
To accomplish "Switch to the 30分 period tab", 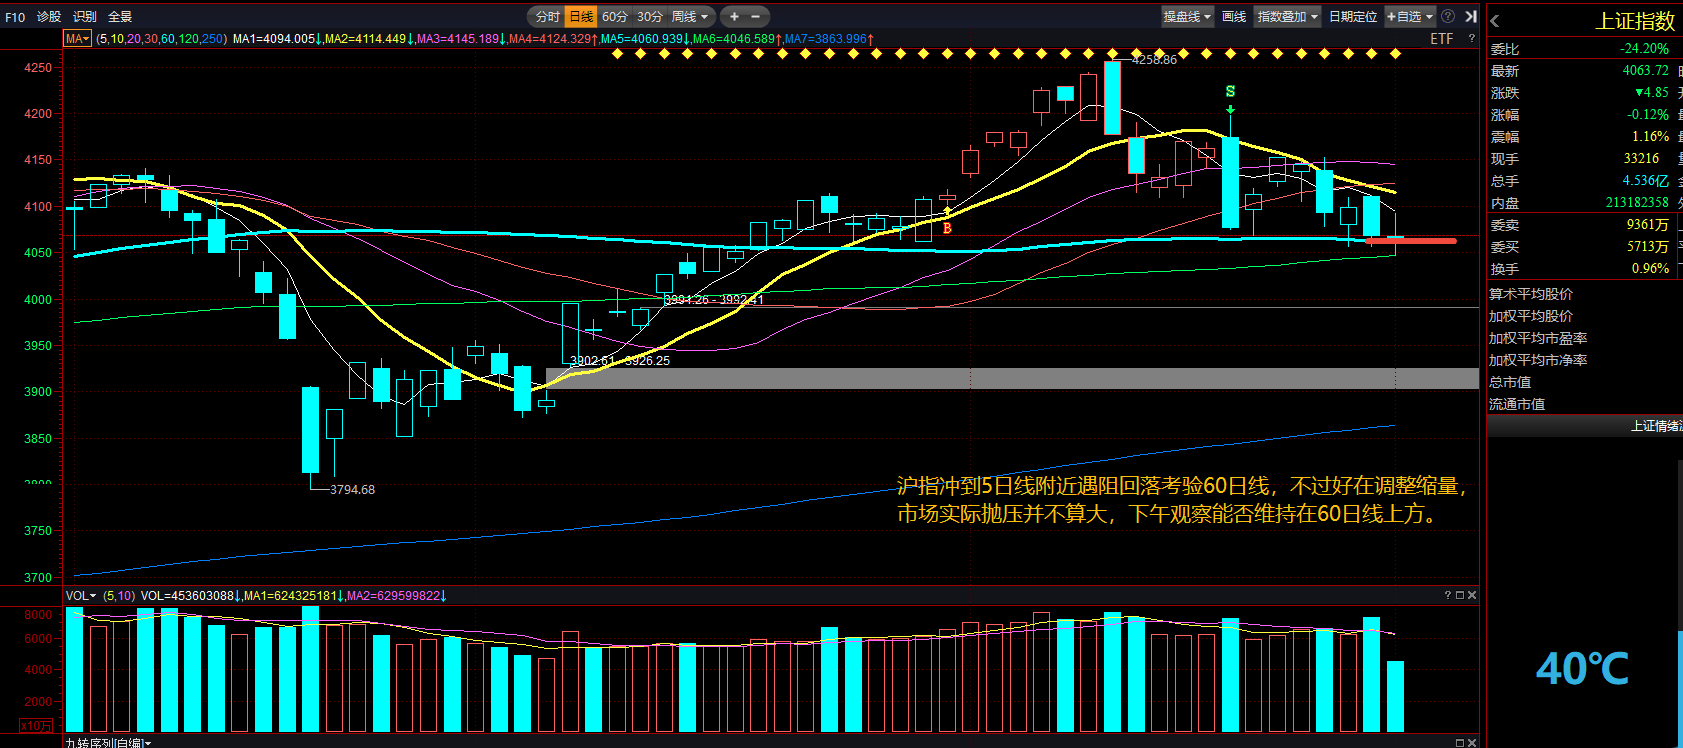I will click(650, 17).
